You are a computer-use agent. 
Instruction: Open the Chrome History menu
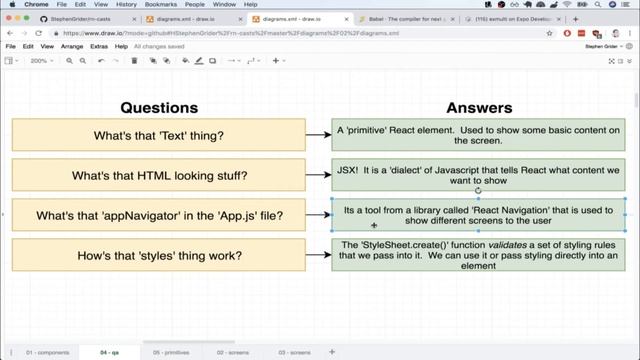126,4
